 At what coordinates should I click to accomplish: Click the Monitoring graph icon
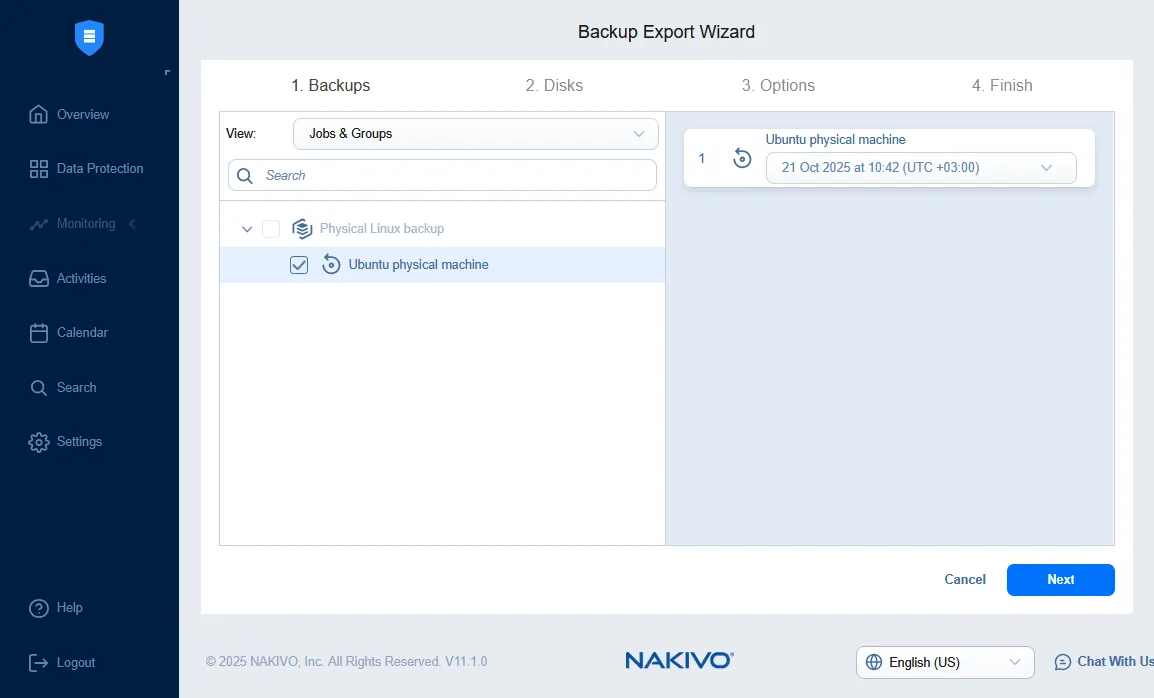click(38, 224)
